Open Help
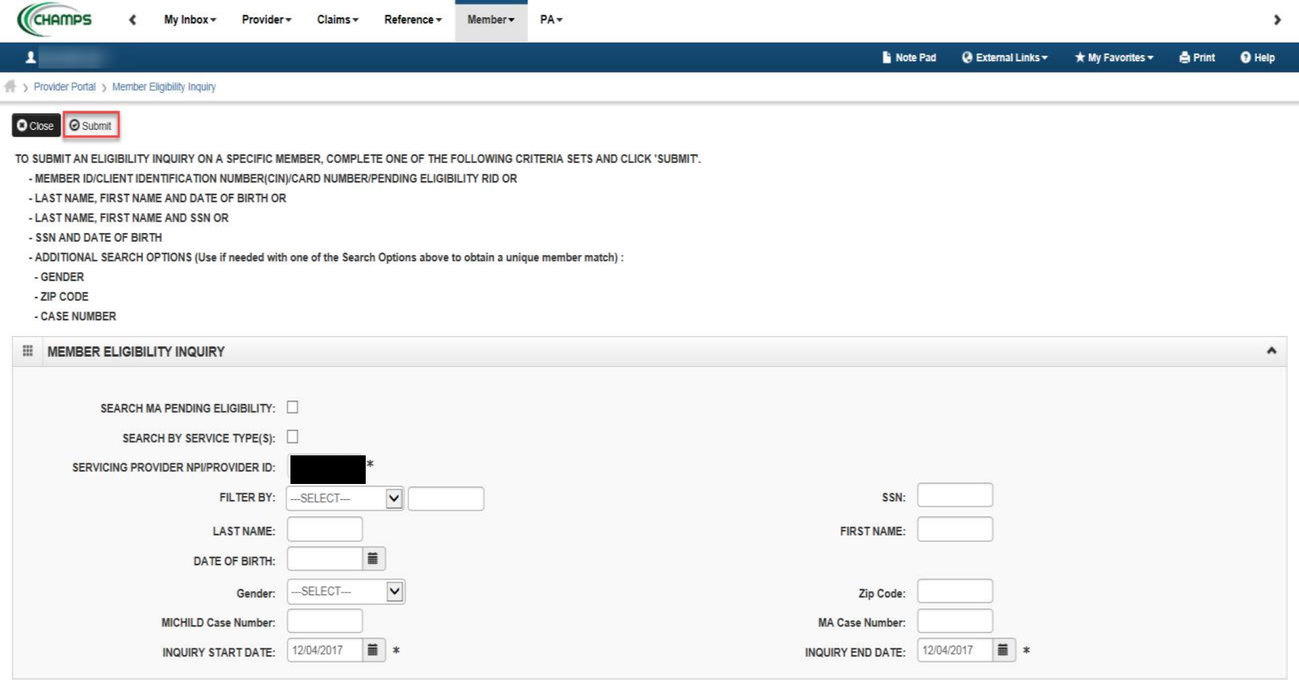1299x689 pixels. click(1257, 58)
